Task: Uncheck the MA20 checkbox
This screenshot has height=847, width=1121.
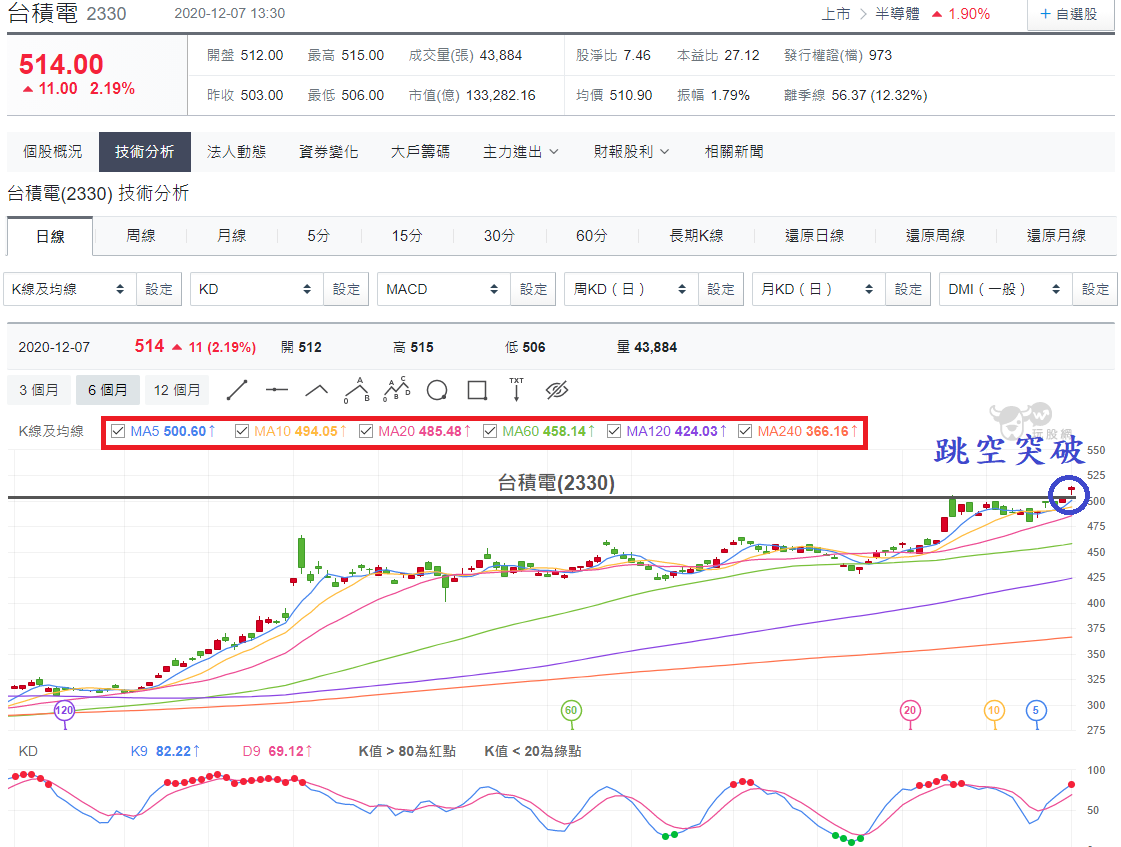Action: point(366,431)
